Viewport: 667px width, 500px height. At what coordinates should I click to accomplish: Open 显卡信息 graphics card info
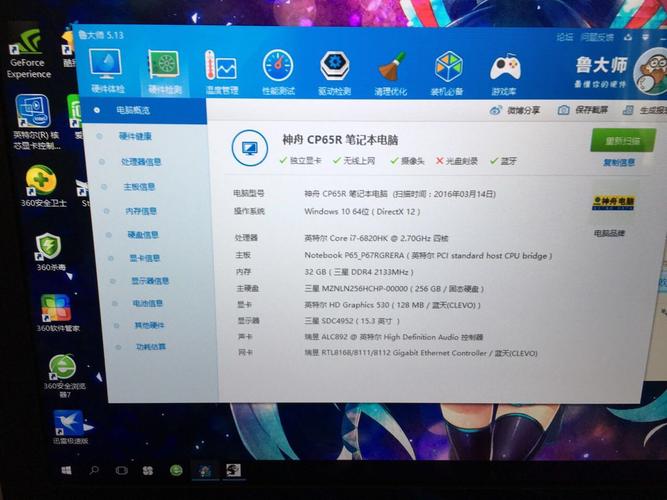(145, 258)
